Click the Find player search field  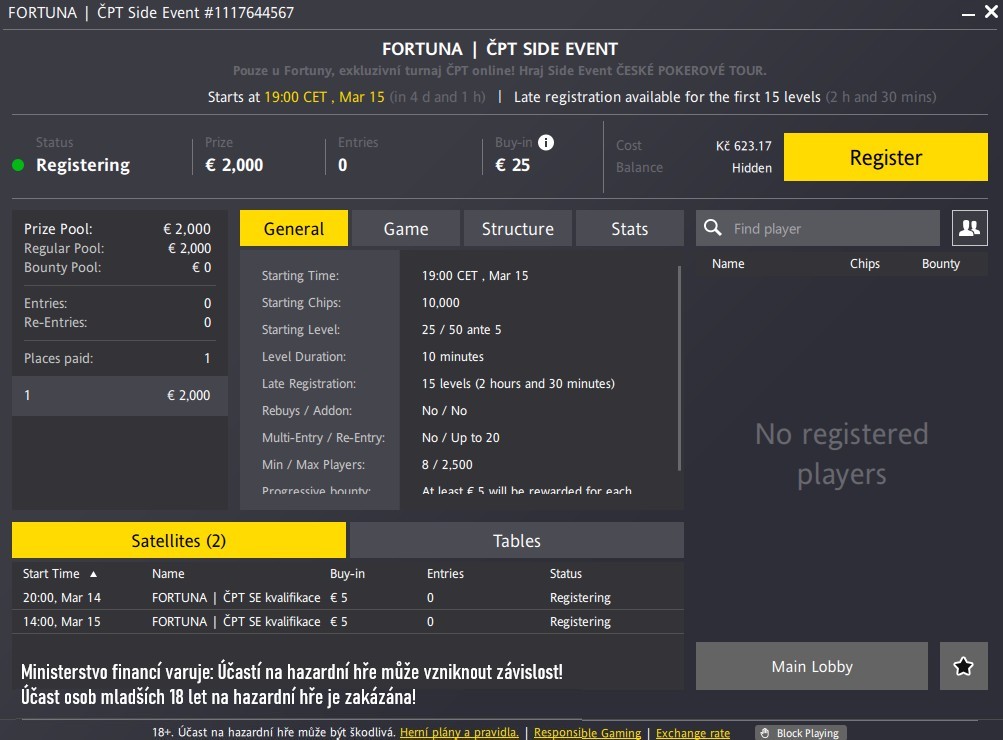pyautogui.click(x=817, y=228)
